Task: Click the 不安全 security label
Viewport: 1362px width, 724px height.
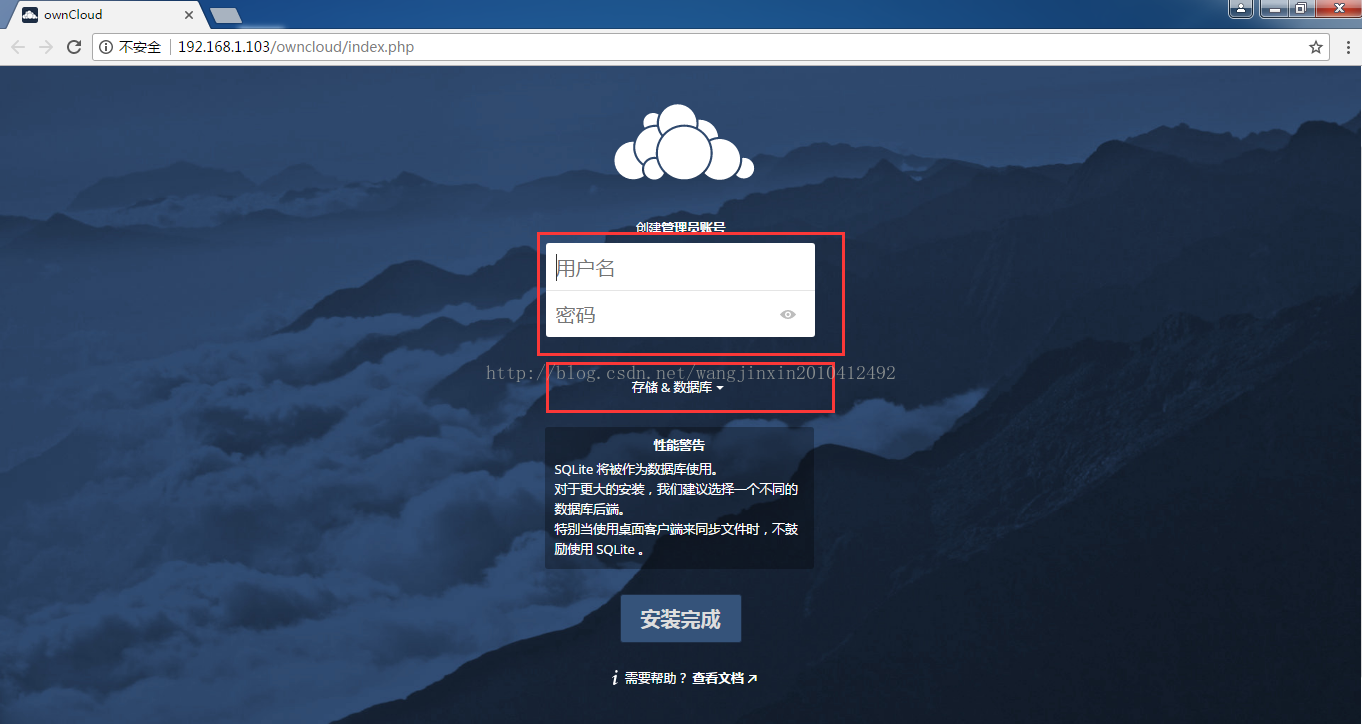Action: pyautogui.click(x=140, y=47)
